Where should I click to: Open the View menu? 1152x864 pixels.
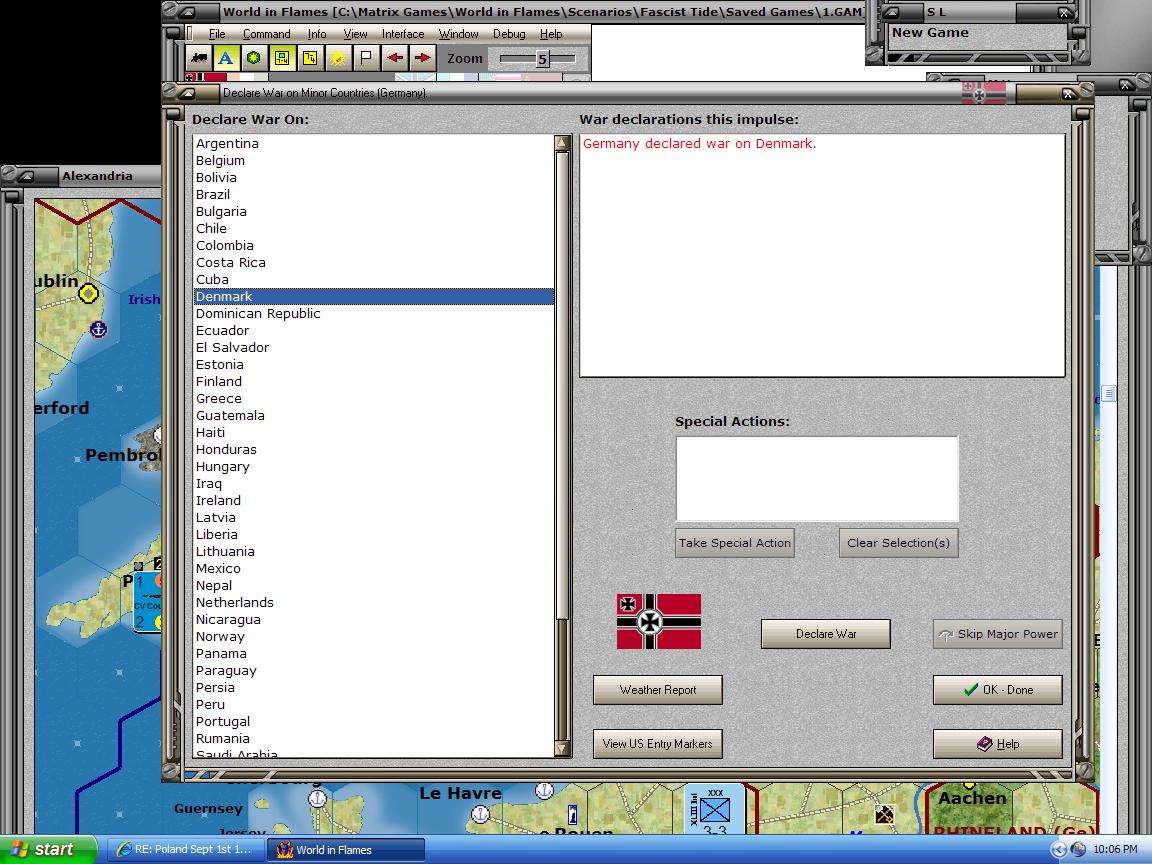point(356,34)
